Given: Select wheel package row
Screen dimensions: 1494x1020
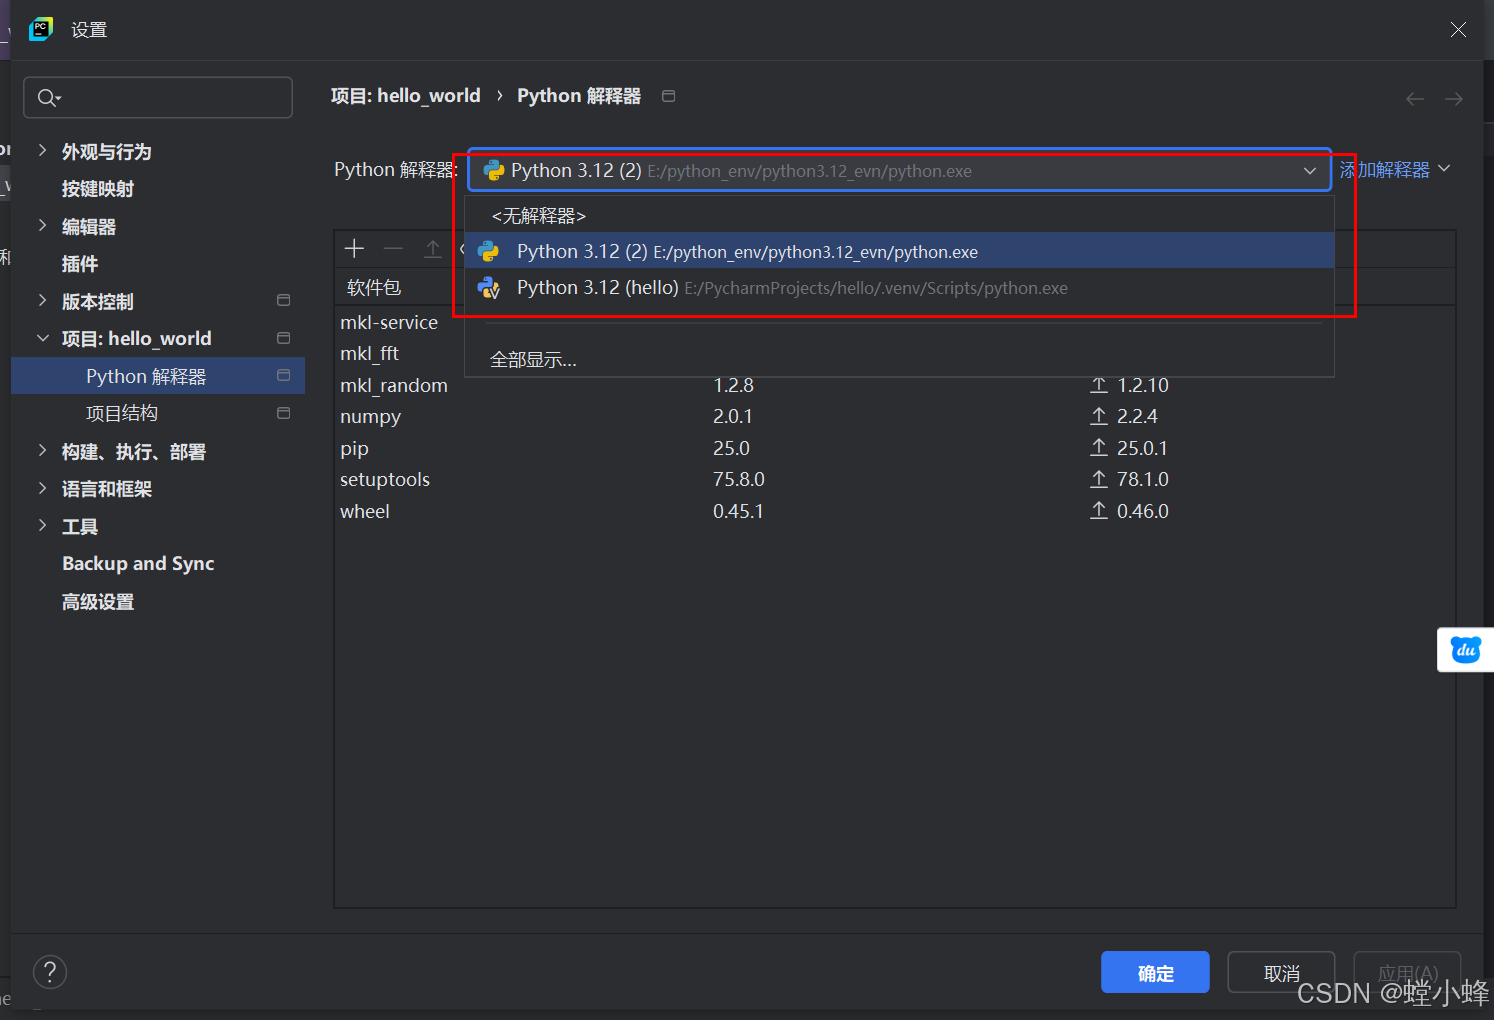Looking at the screenshot, I should [895, 511].
